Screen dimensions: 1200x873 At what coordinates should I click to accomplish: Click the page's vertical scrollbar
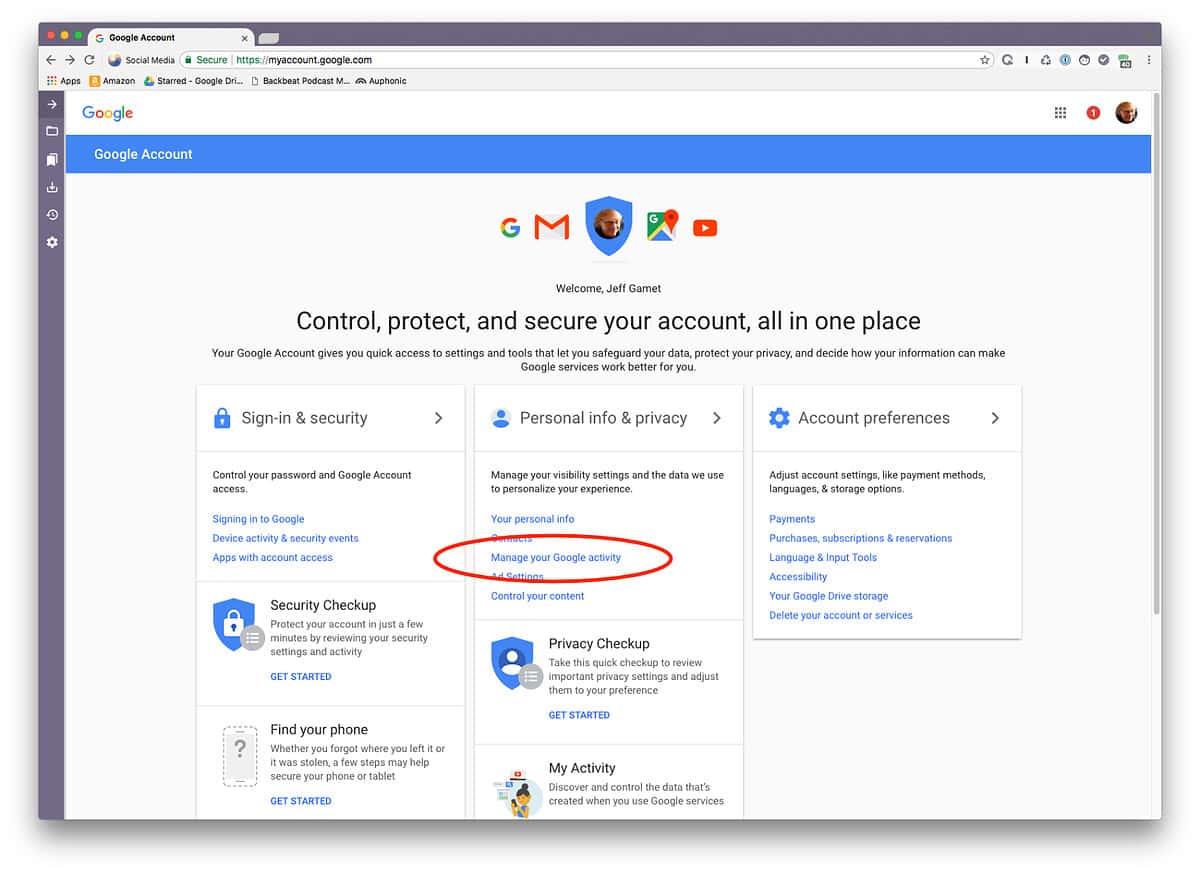coord(1157,353)
